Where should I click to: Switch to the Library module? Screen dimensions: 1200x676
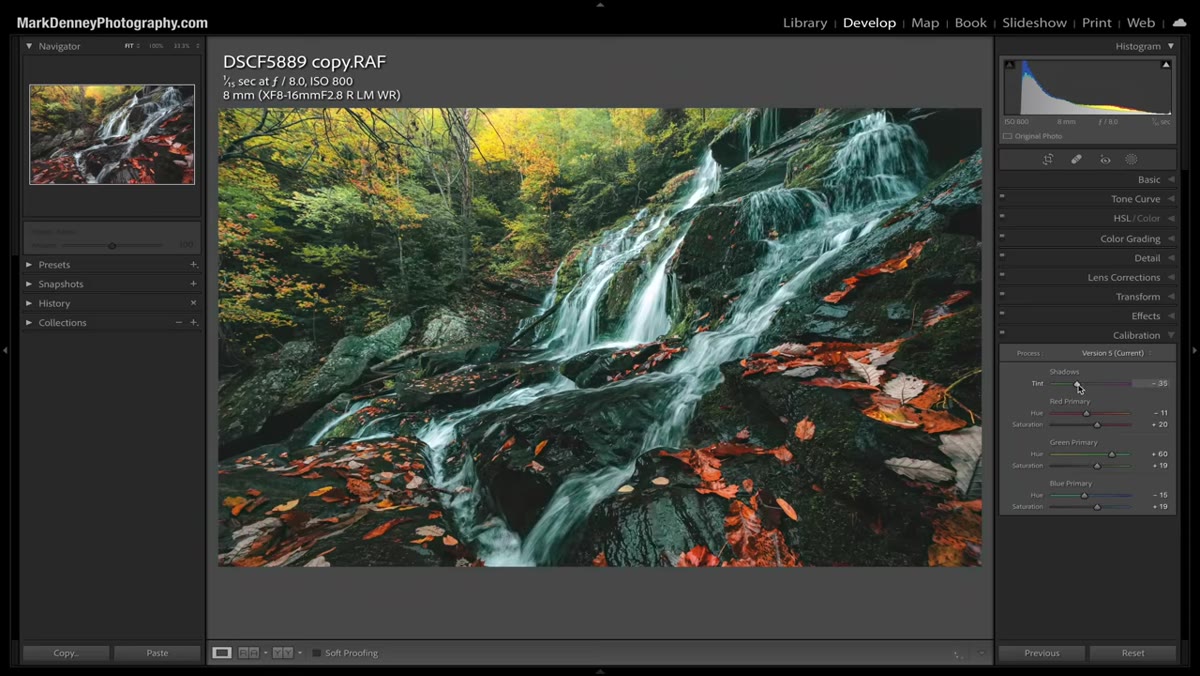click(x=805, y=22)
